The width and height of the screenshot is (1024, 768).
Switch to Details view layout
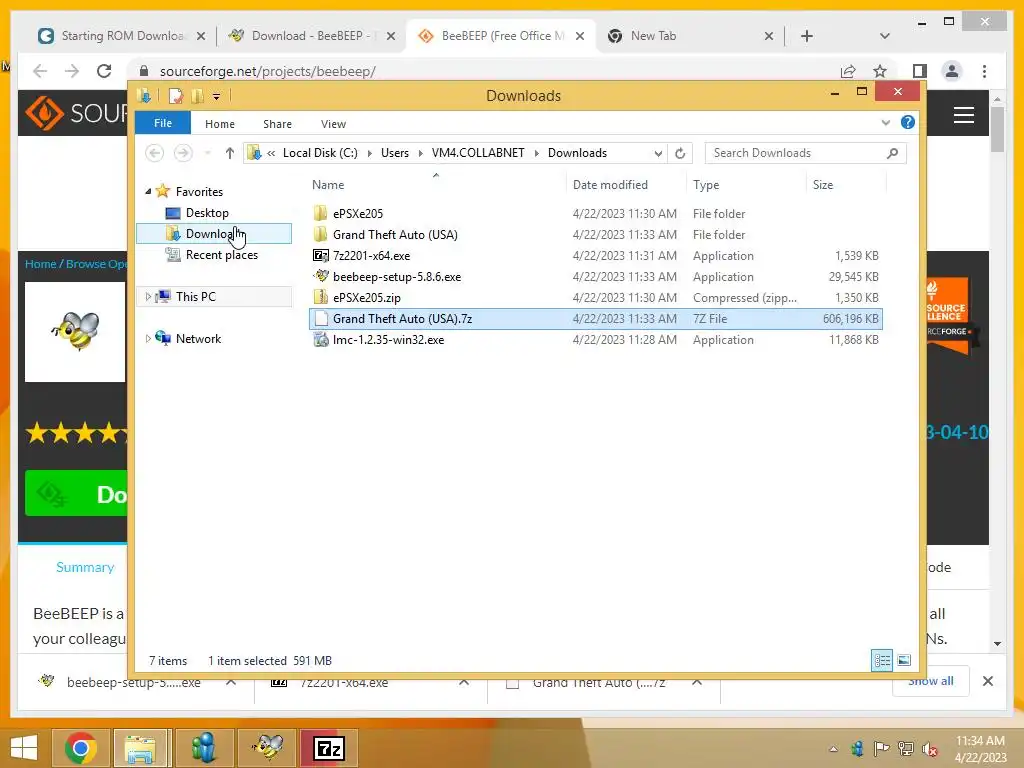[882, 660]
